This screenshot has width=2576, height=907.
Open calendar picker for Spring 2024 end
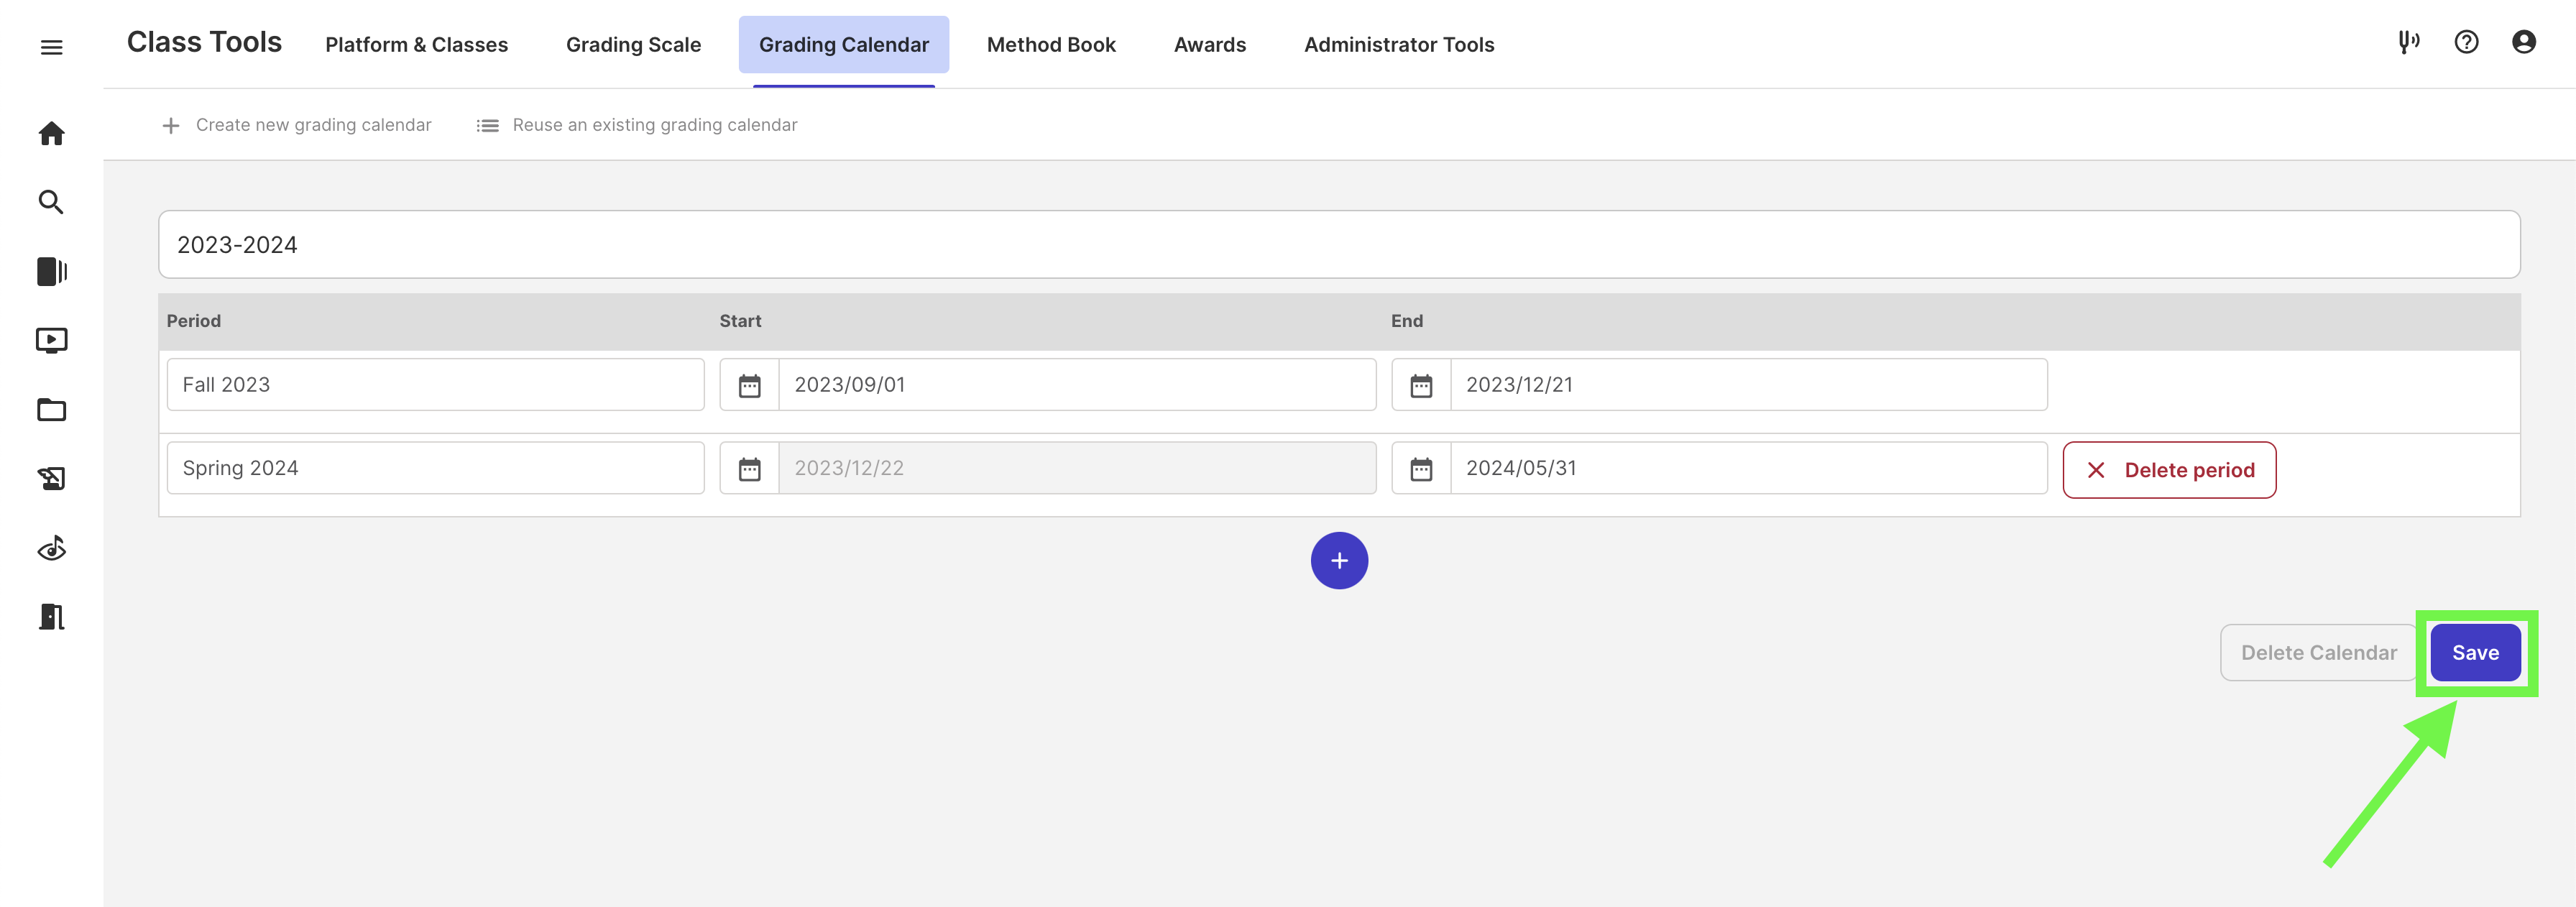1420,468
